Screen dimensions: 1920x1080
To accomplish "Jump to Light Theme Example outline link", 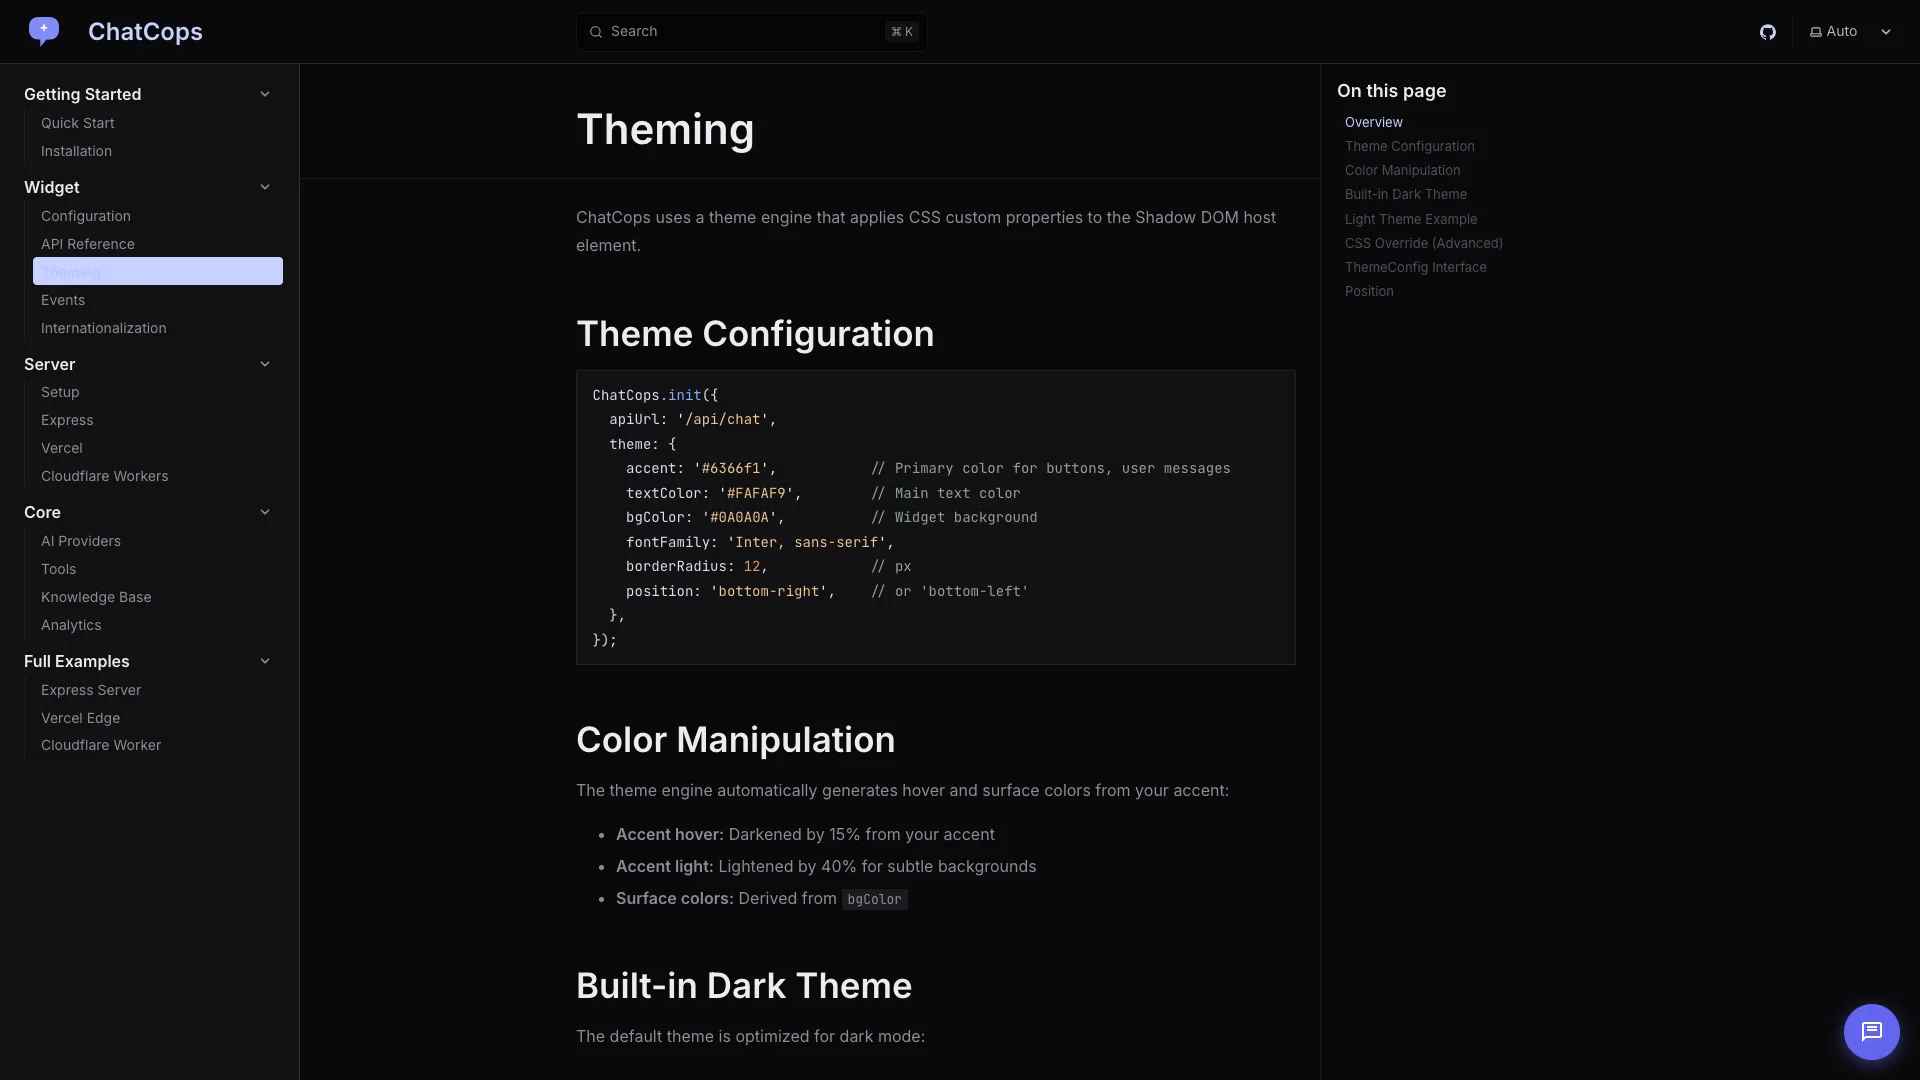I will pos(1411,219).
